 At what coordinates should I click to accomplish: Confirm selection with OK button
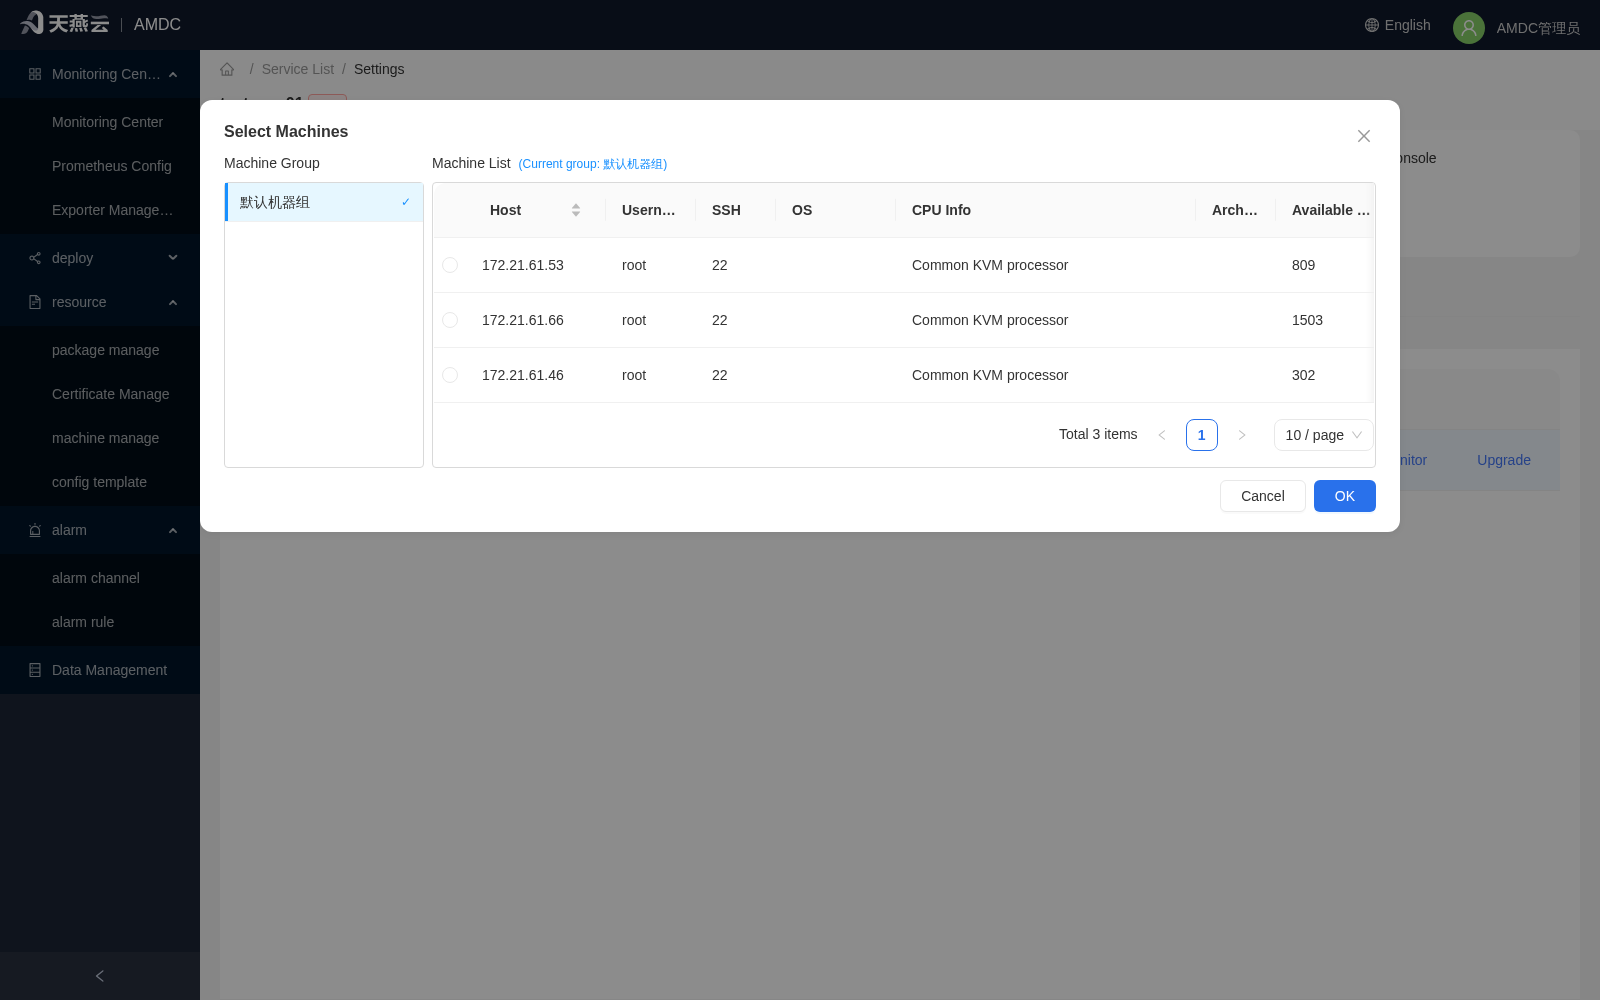tap(1345, 496)
